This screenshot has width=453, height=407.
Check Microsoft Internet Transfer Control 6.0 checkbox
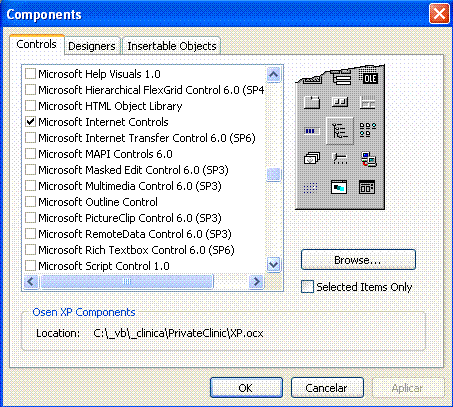[30, 138]
